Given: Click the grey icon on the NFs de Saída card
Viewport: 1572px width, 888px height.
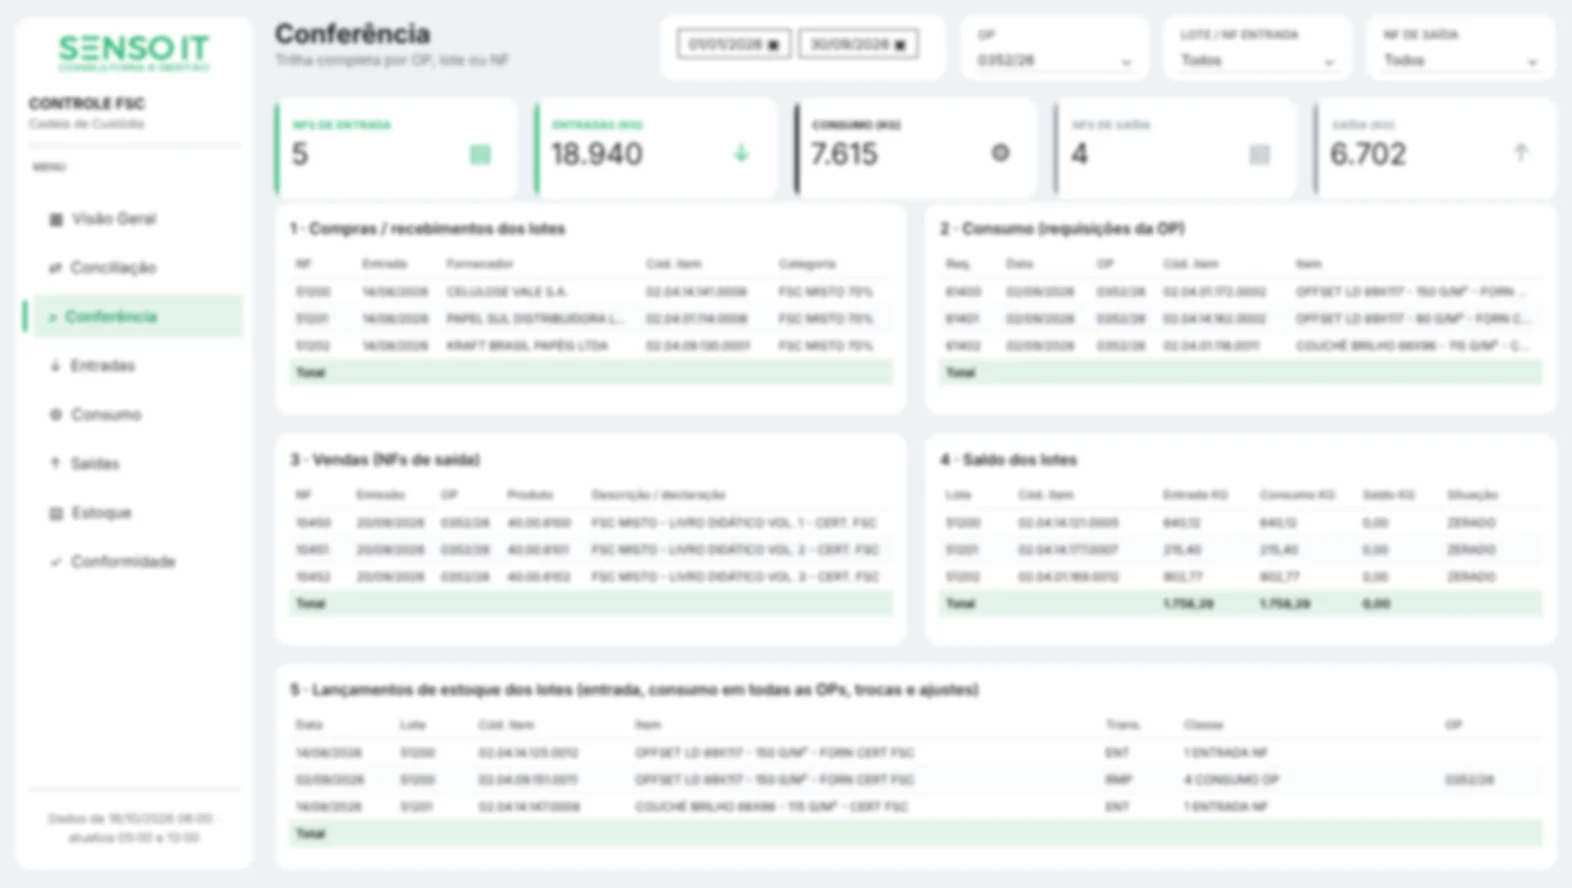Looking at the screenshot, I should tap(1260, 154).
